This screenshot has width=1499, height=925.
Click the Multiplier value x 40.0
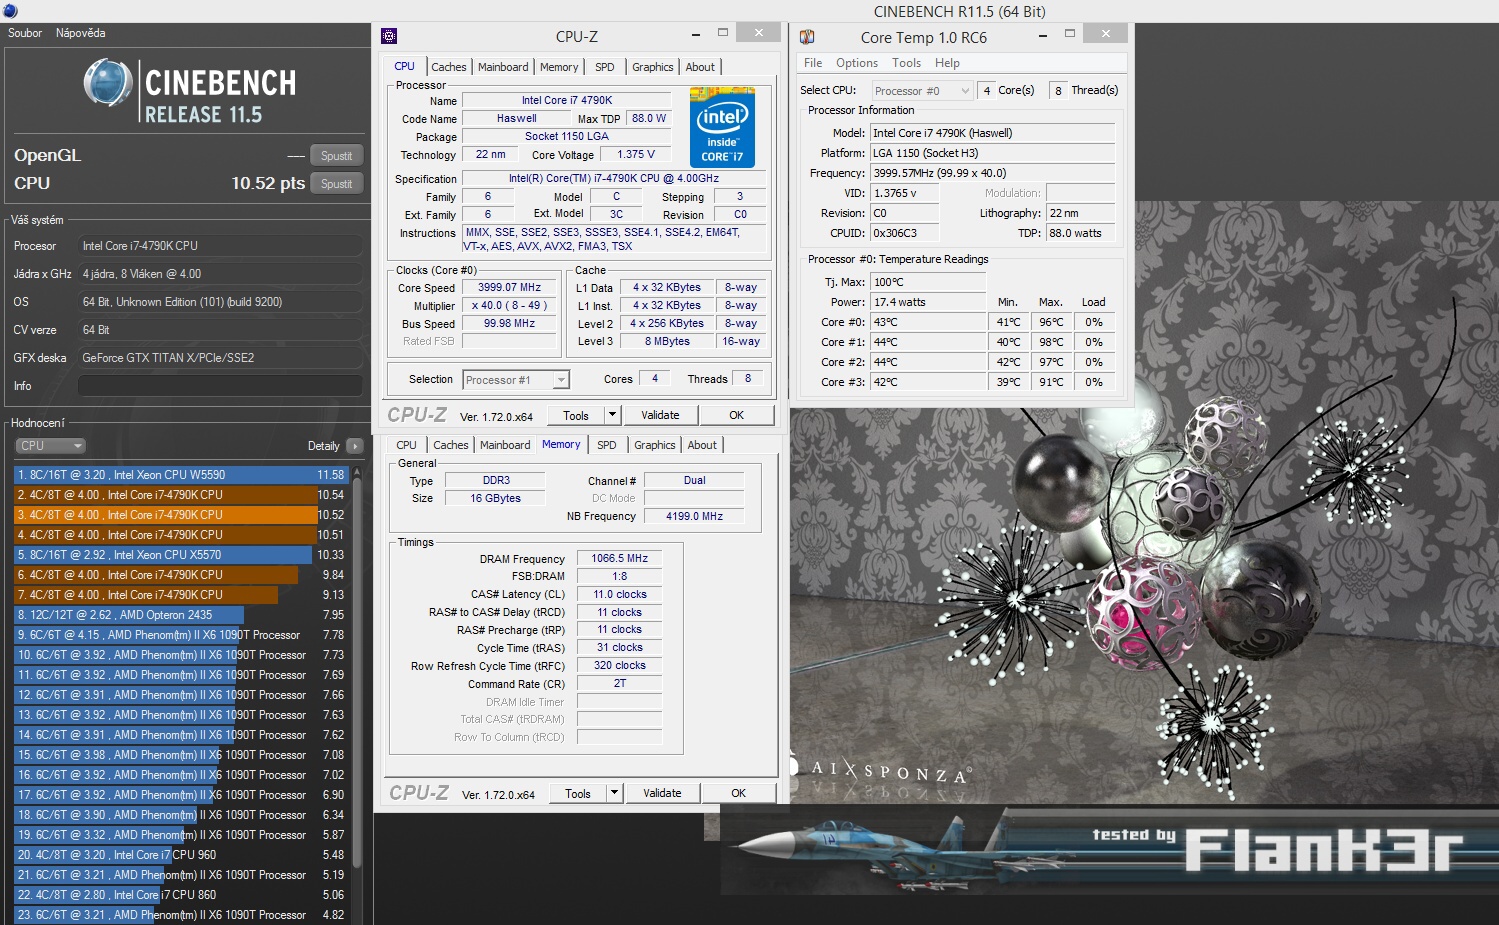point(509,306)
